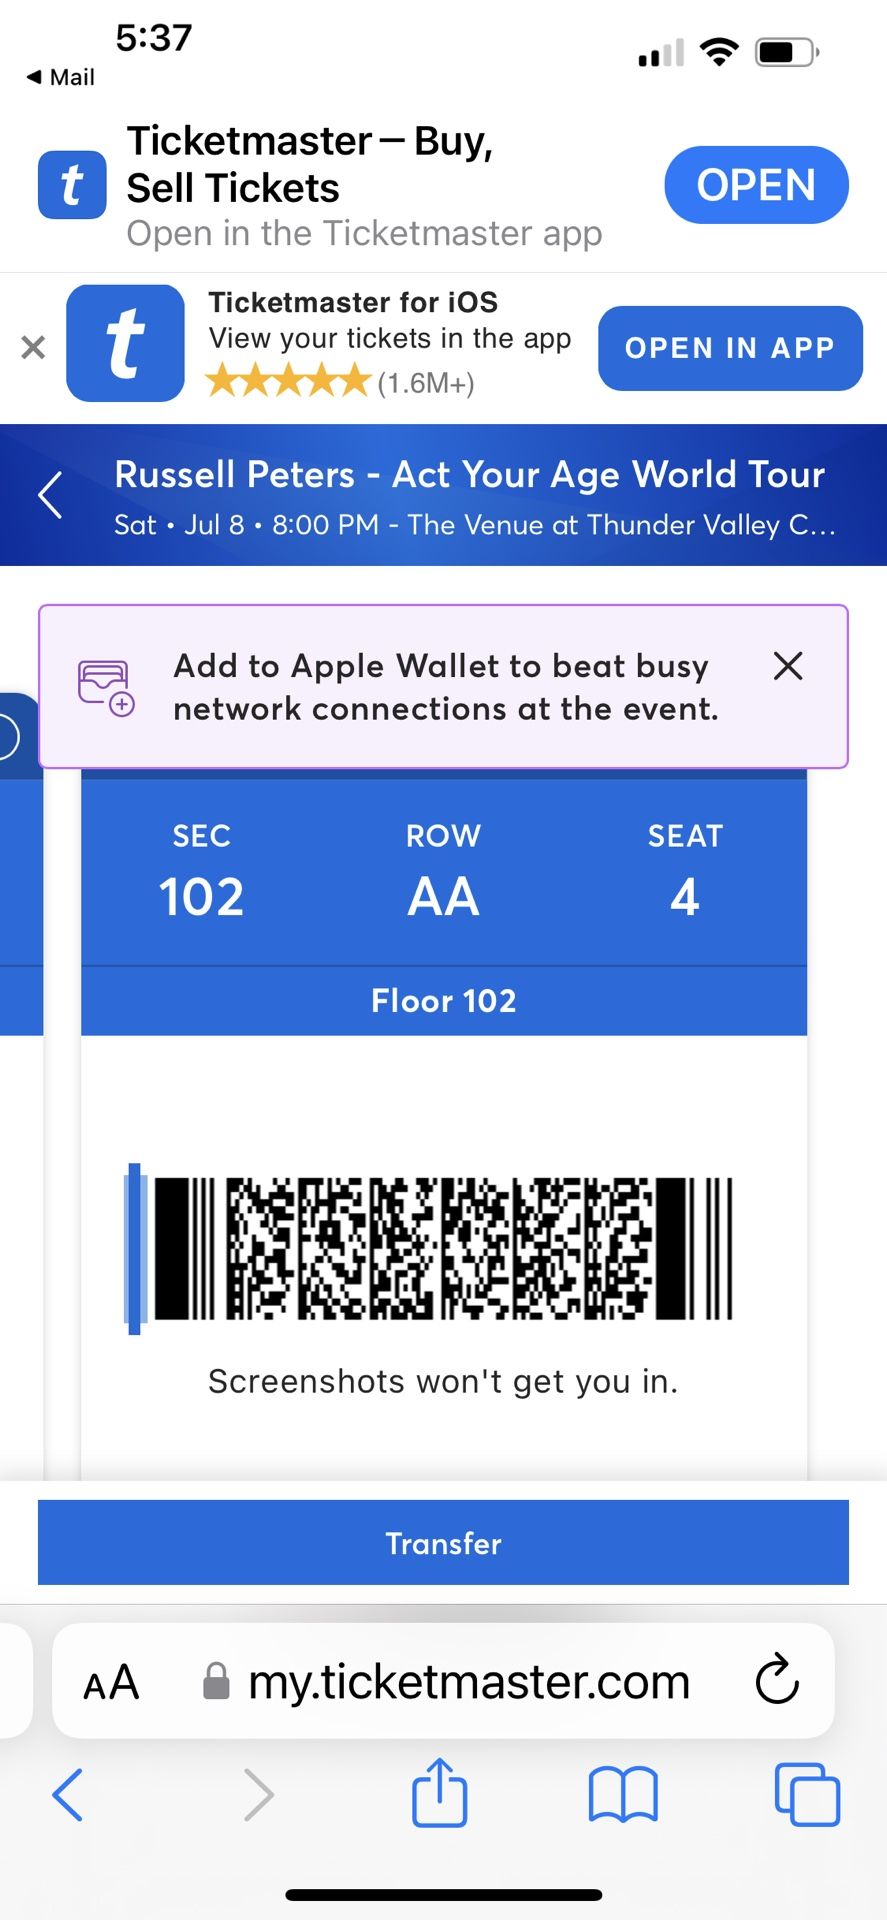Tap the OPEN button for Ticketmaster app

pyautogui.click(x=756, y=185)
